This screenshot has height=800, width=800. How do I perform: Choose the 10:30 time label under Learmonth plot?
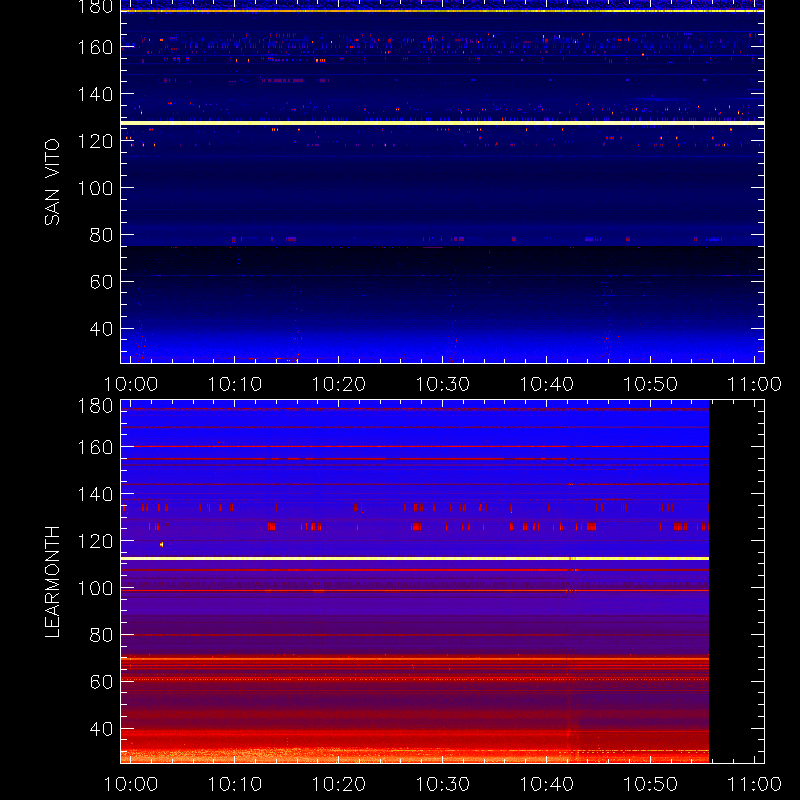pos(443,784)
